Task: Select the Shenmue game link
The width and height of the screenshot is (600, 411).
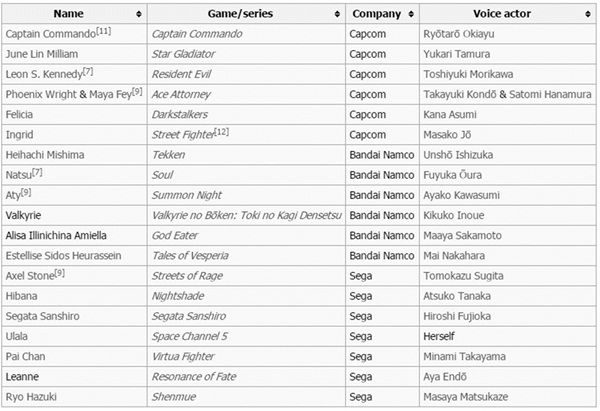Action: [173, 395]
